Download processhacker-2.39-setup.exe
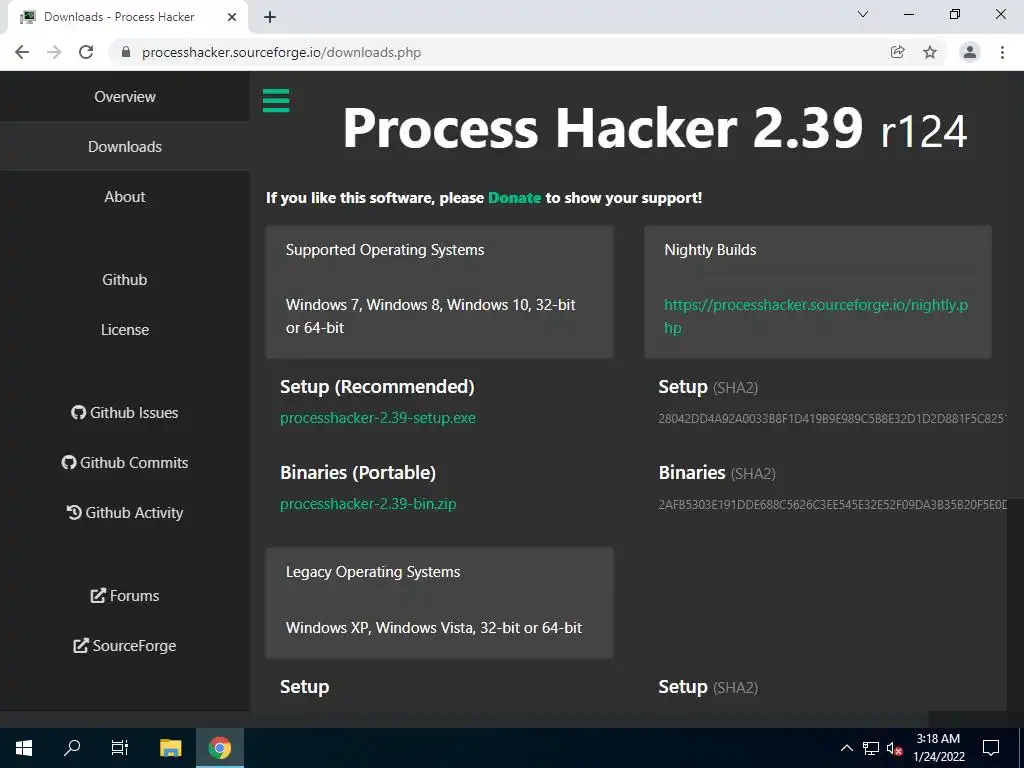The width and height of the screenshot is (1024, 768). pyautogui.click(x=377, y=418)
